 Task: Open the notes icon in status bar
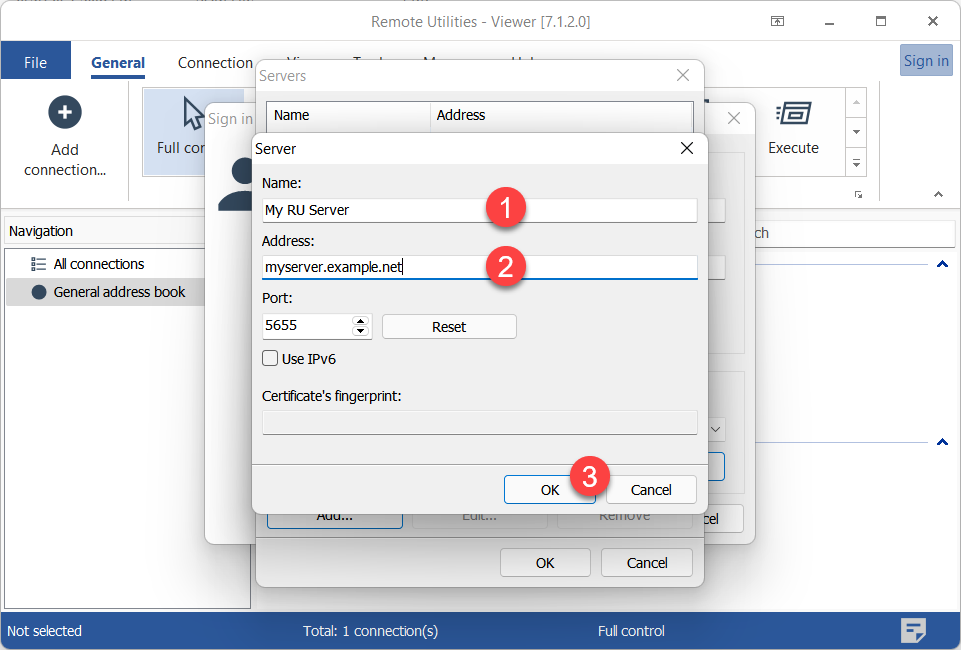(x=912, y=630)
